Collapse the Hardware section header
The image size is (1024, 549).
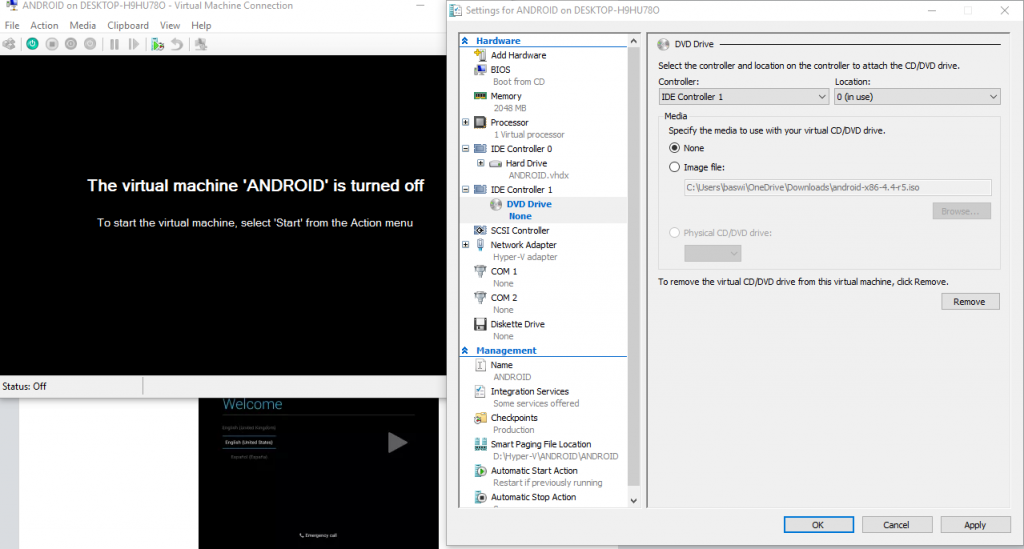click(465, 40)
